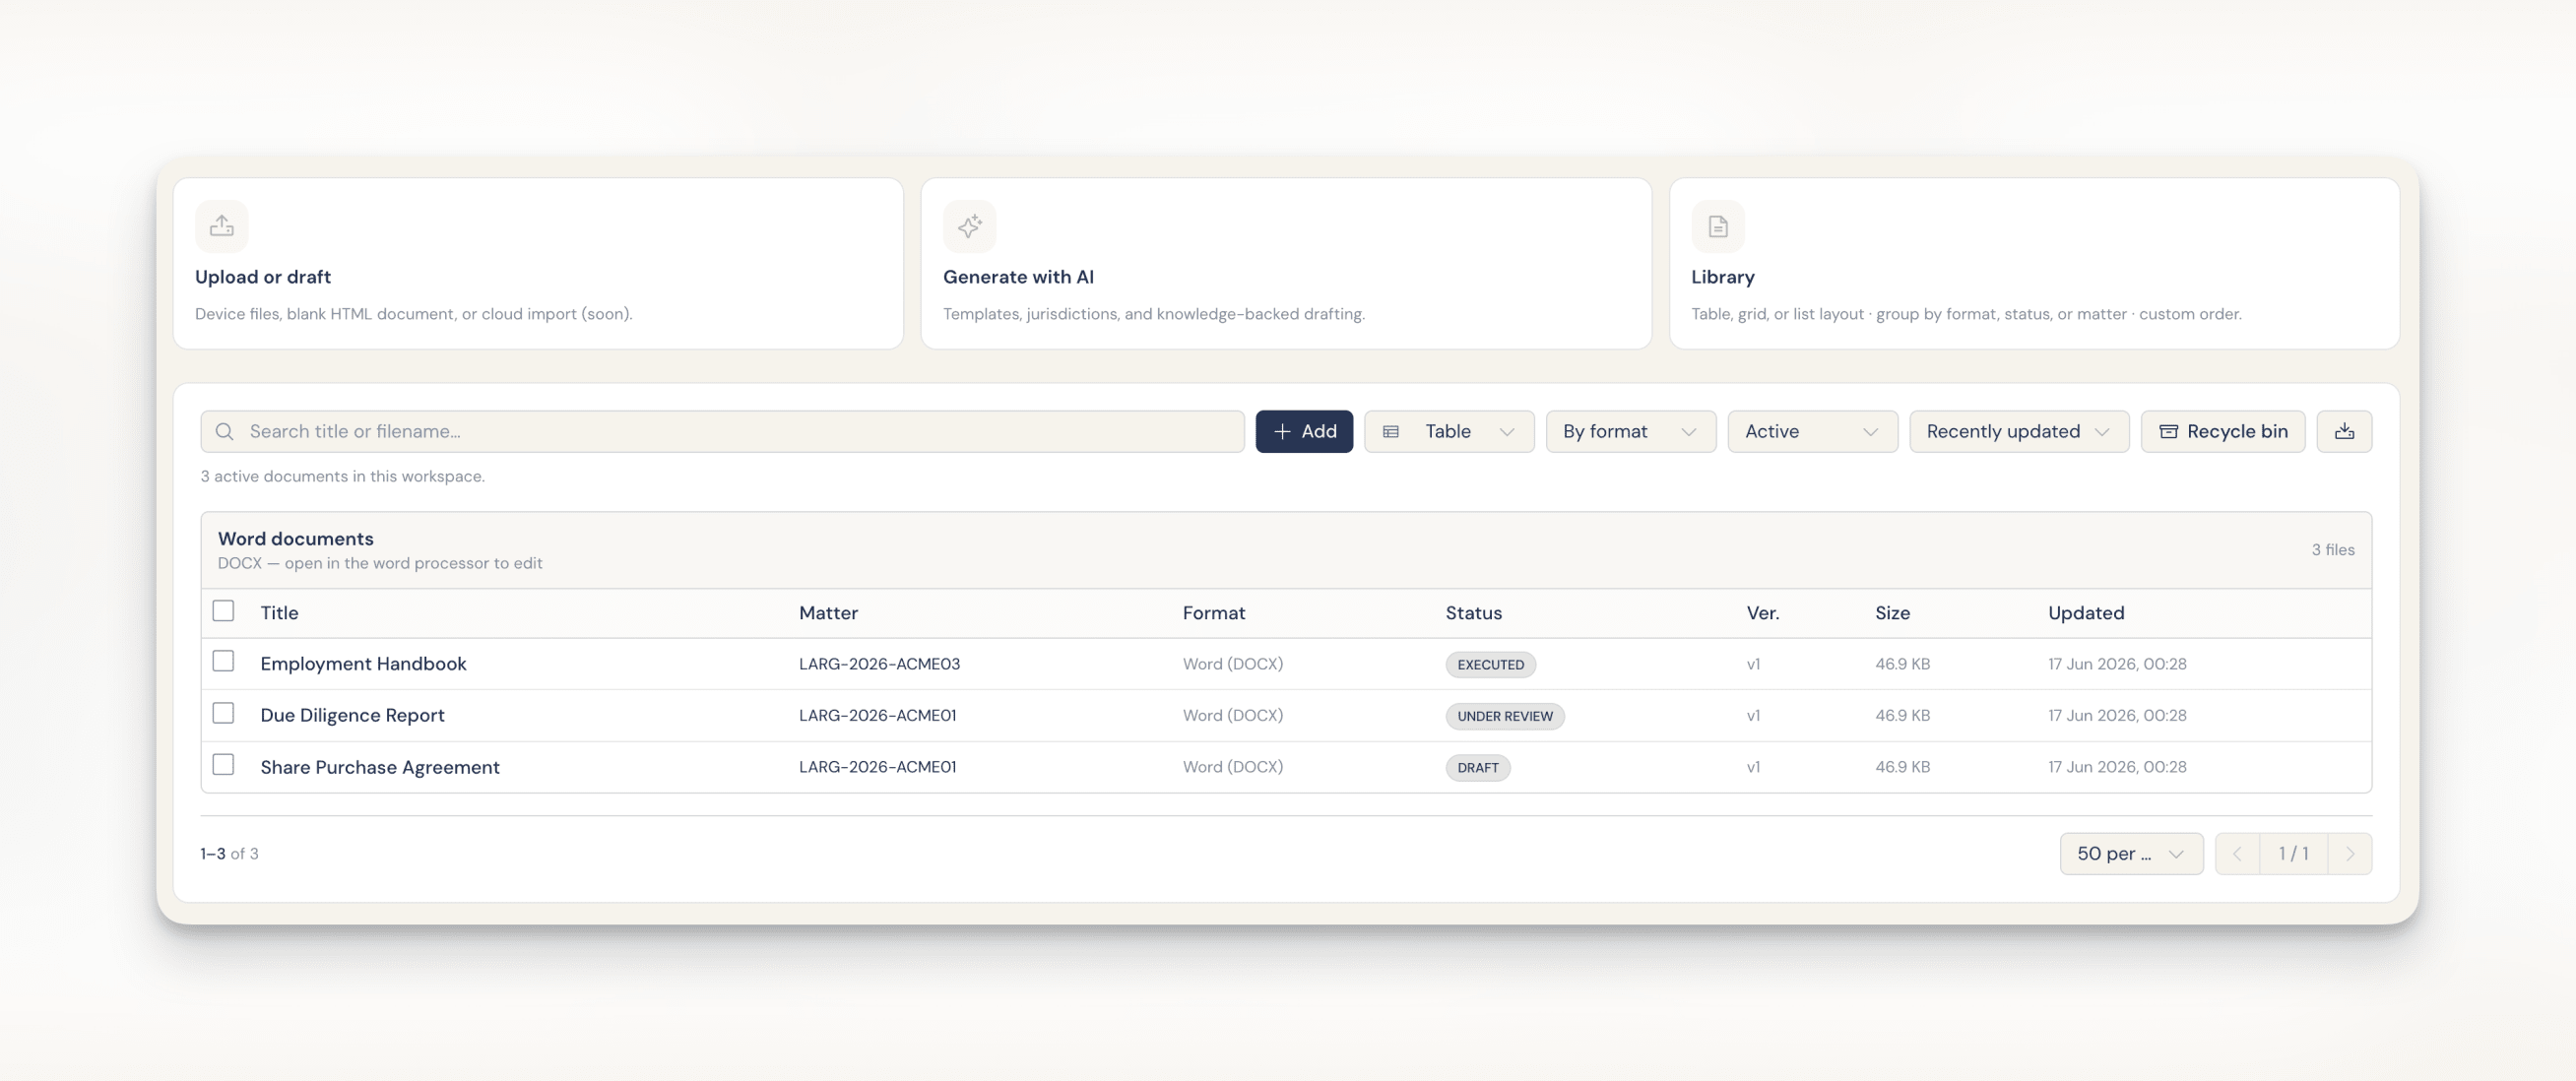This screenshot has width=2576, height=1081.
Task: Click the Updated column header
Action: coord(2086,613)
